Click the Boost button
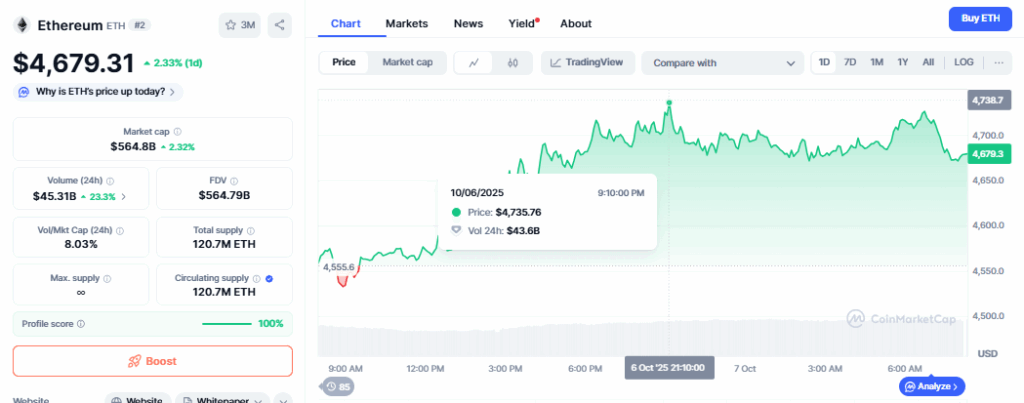Screen dimensions: 1024x403 152,361
